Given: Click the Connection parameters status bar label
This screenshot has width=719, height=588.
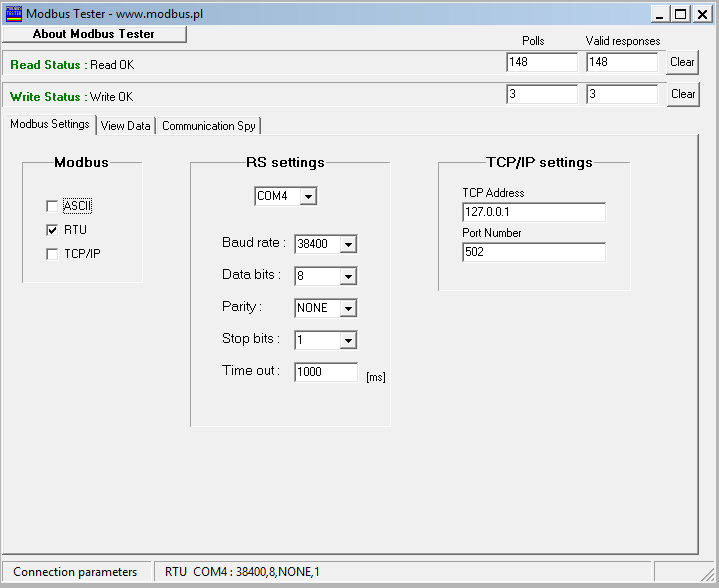Looking at the screenshot, I should [75, 572].
